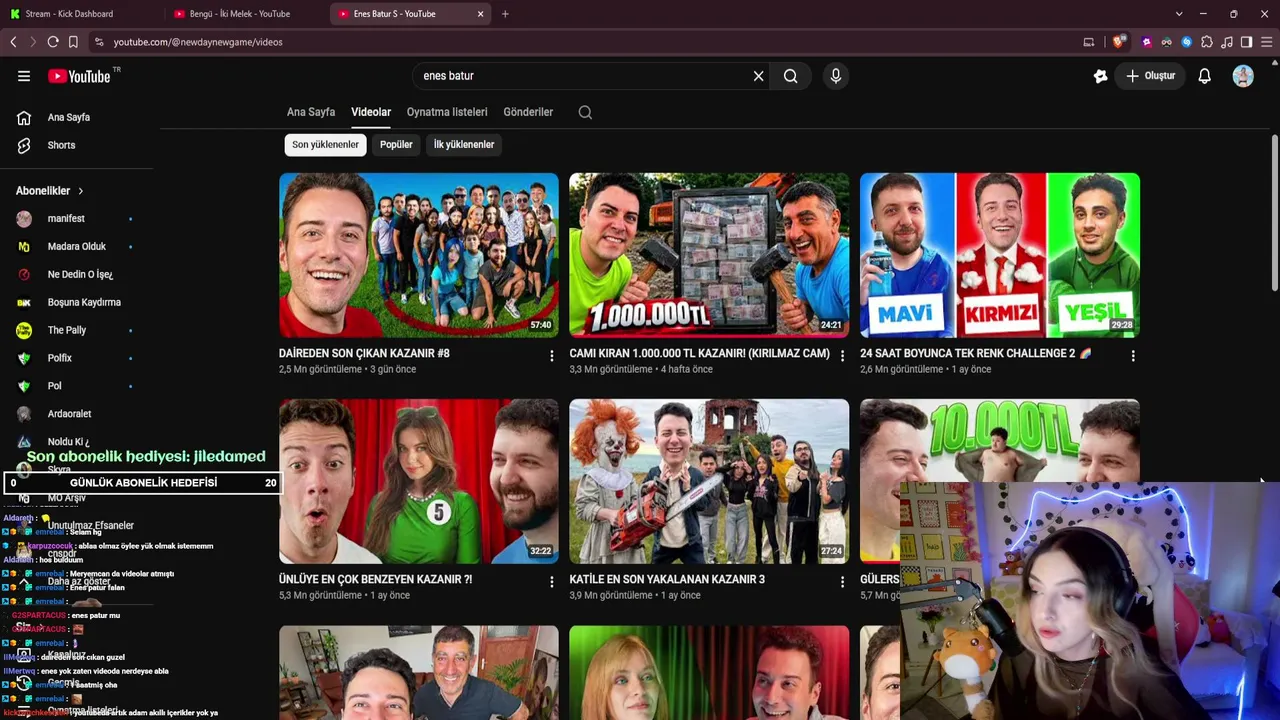Close the 'Enes Batur S - YouTube' tab
Viewport: 1280px width, 720px height.
tap(481, 14)
